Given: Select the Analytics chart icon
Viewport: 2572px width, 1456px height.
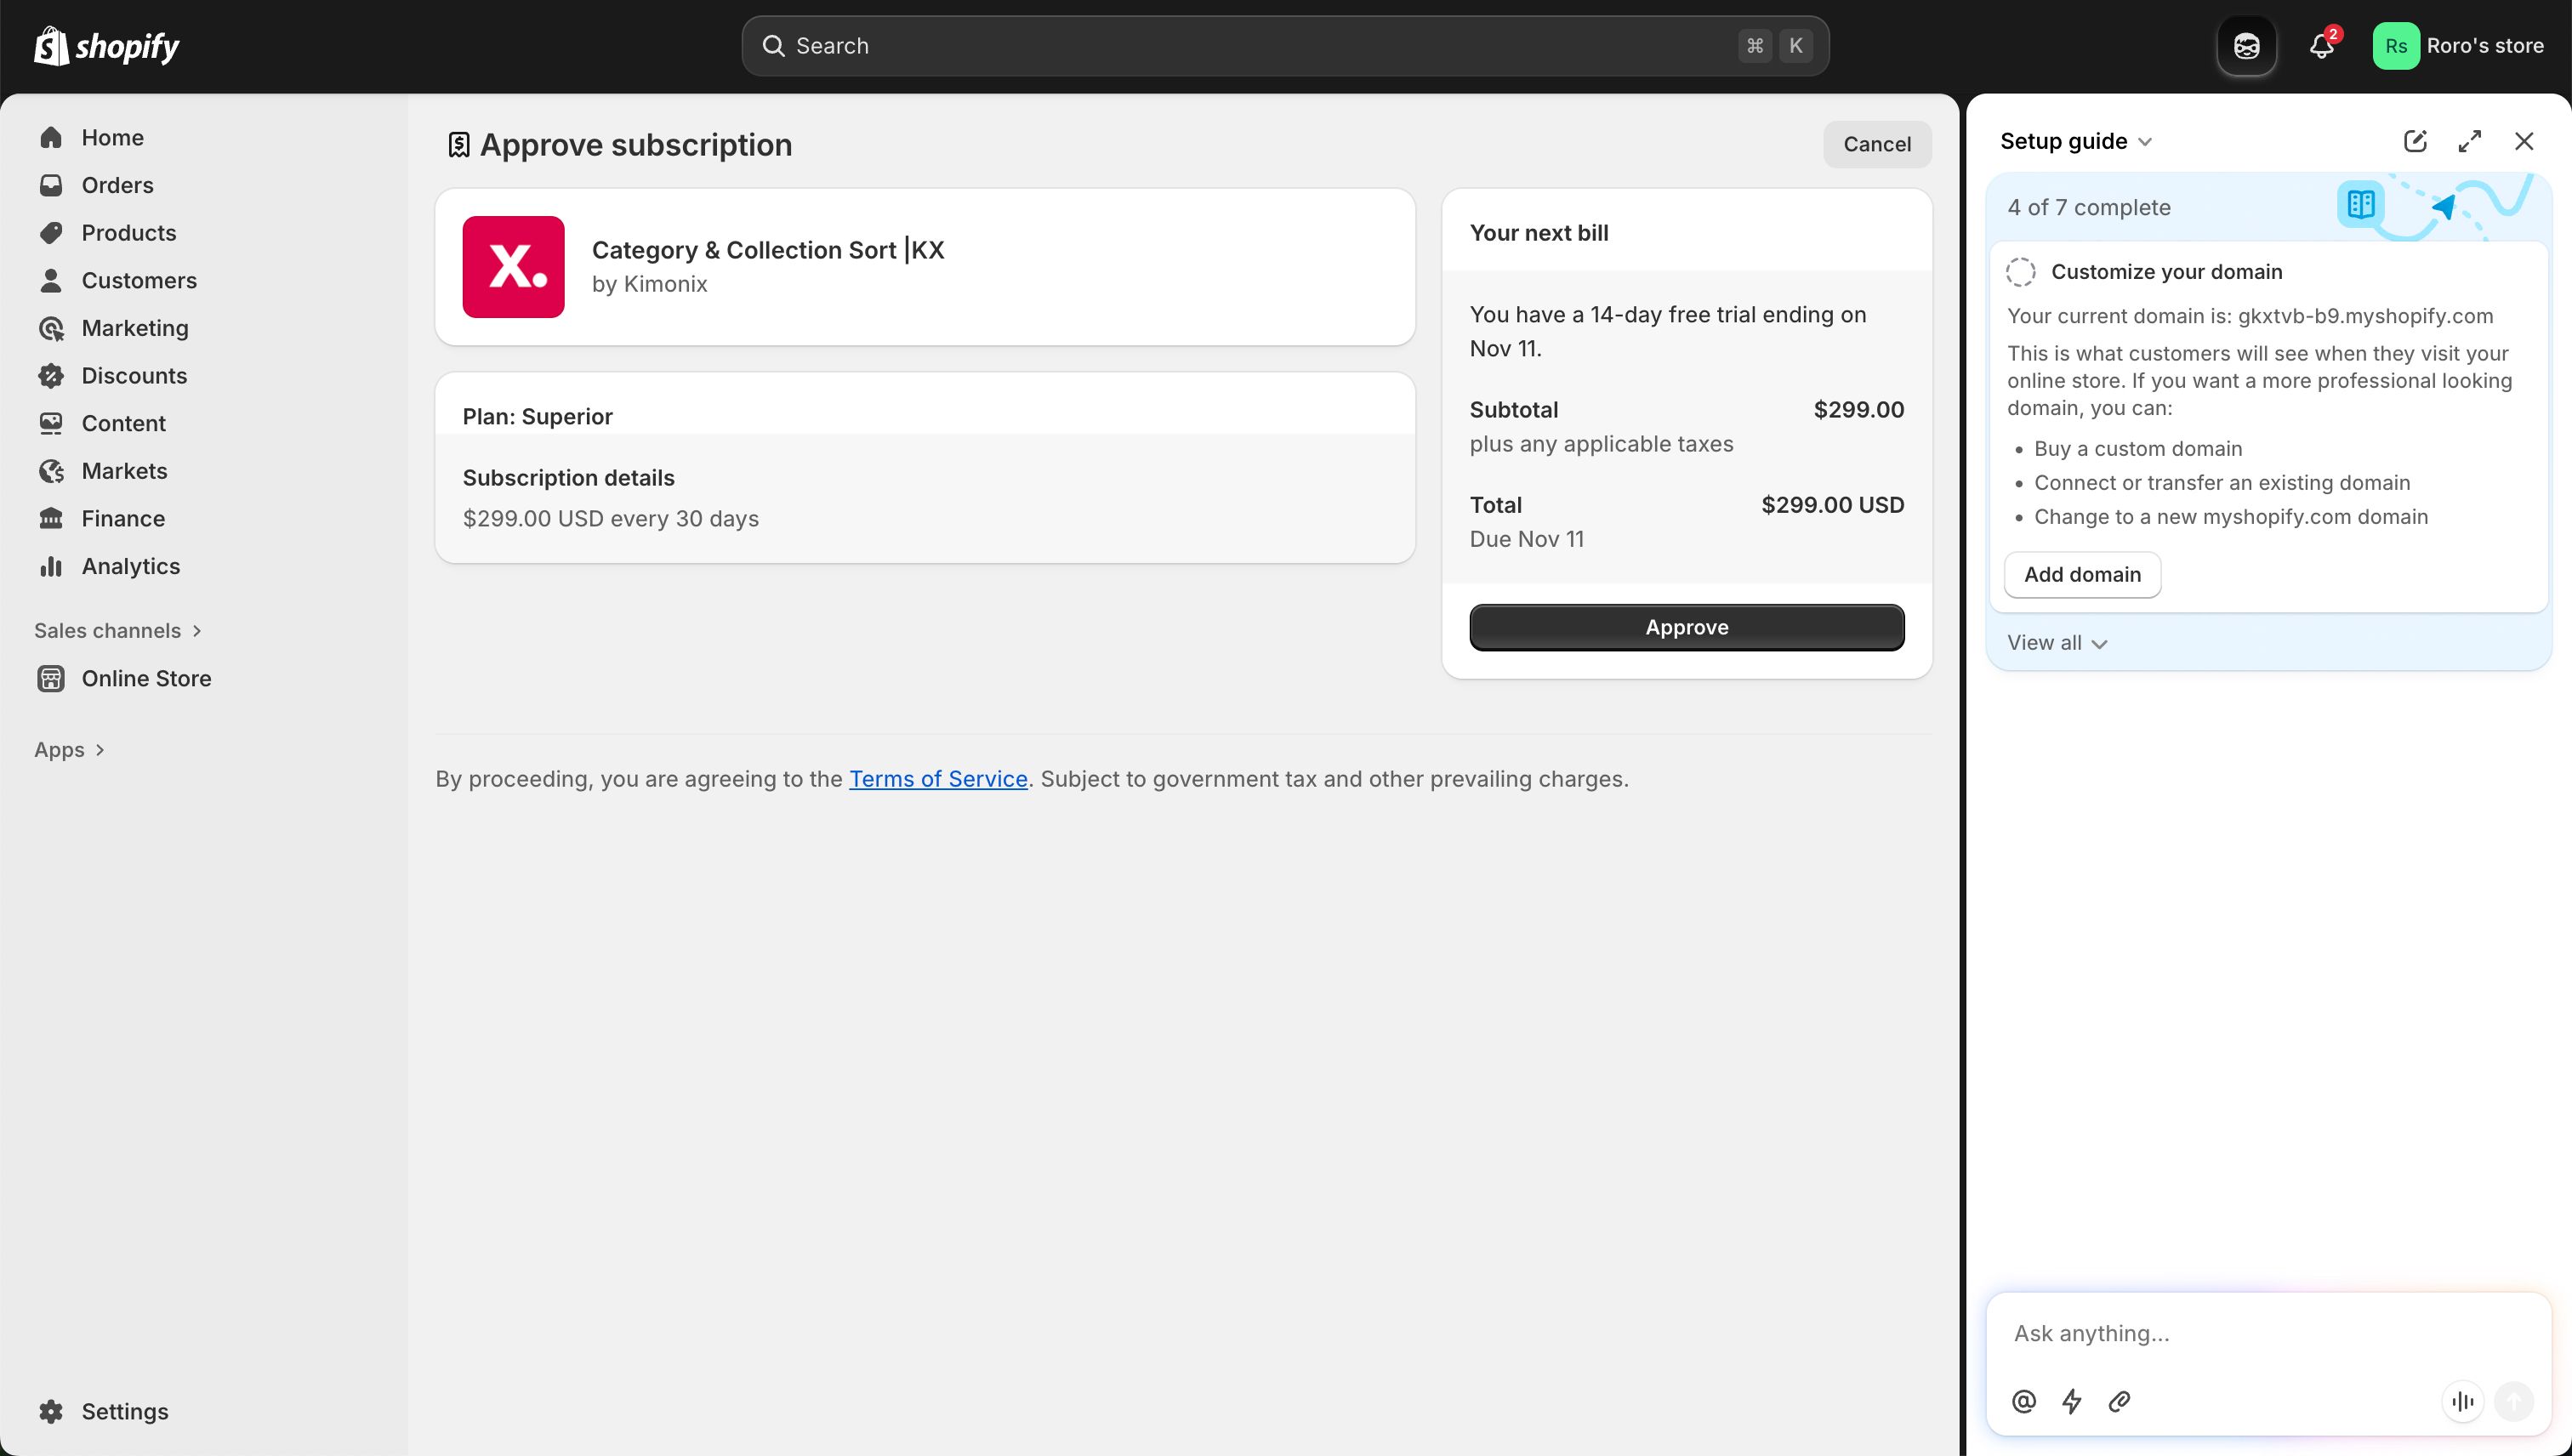Looking at the screenshot, I should (x=52, y=566).
